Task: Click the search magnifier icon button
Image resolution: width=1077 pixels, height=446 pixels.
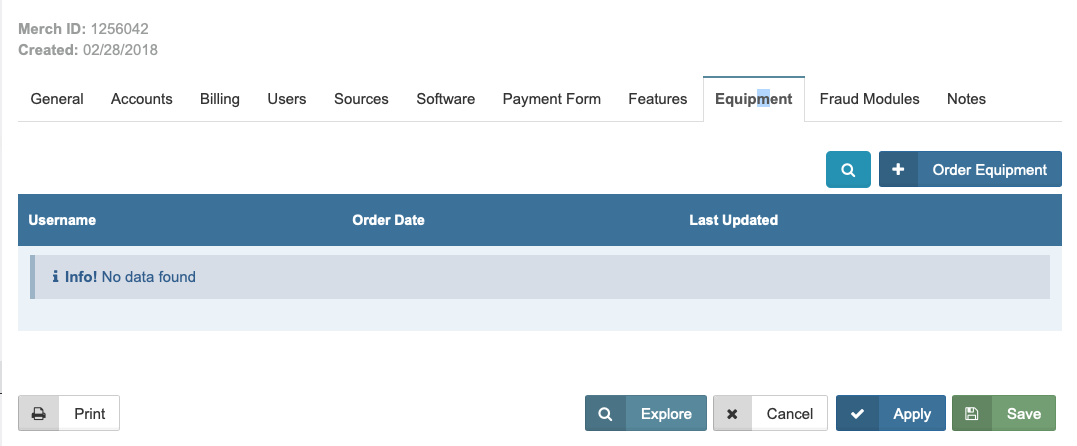Action: tap(848, 170)
